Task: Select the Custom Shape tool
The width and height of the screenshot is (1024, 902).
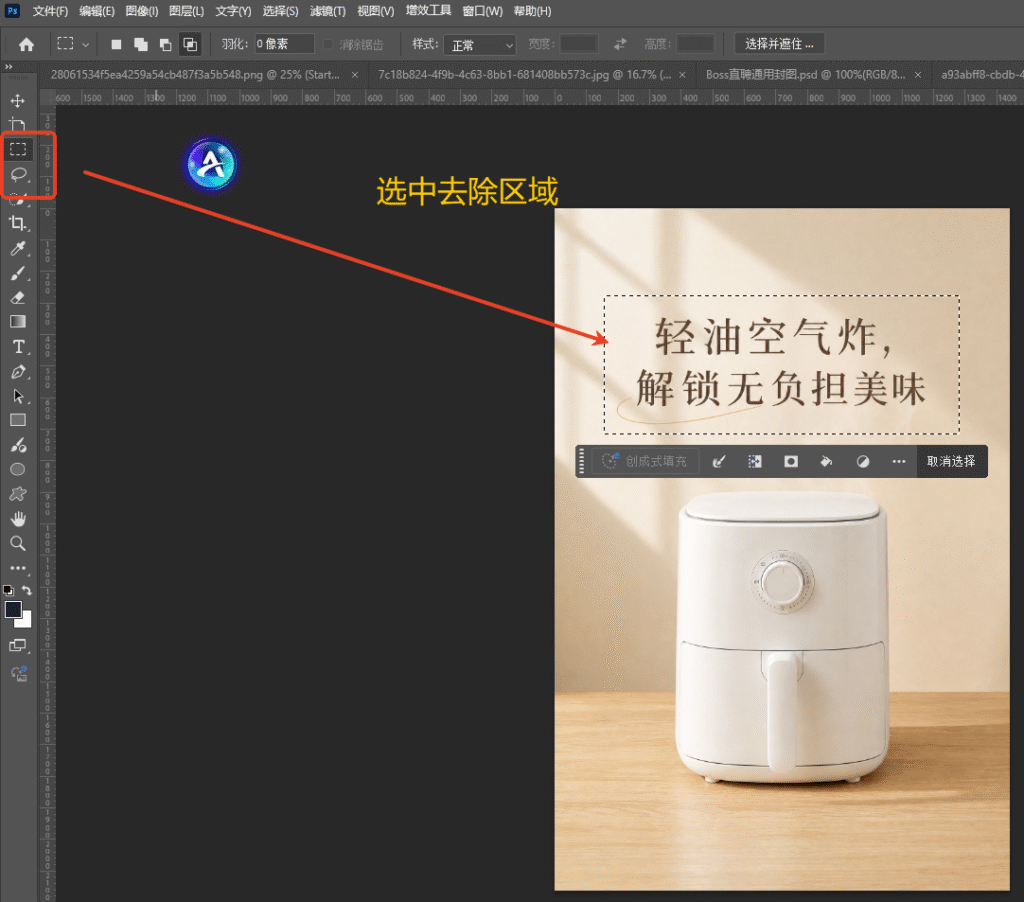Action: (18, 494)
